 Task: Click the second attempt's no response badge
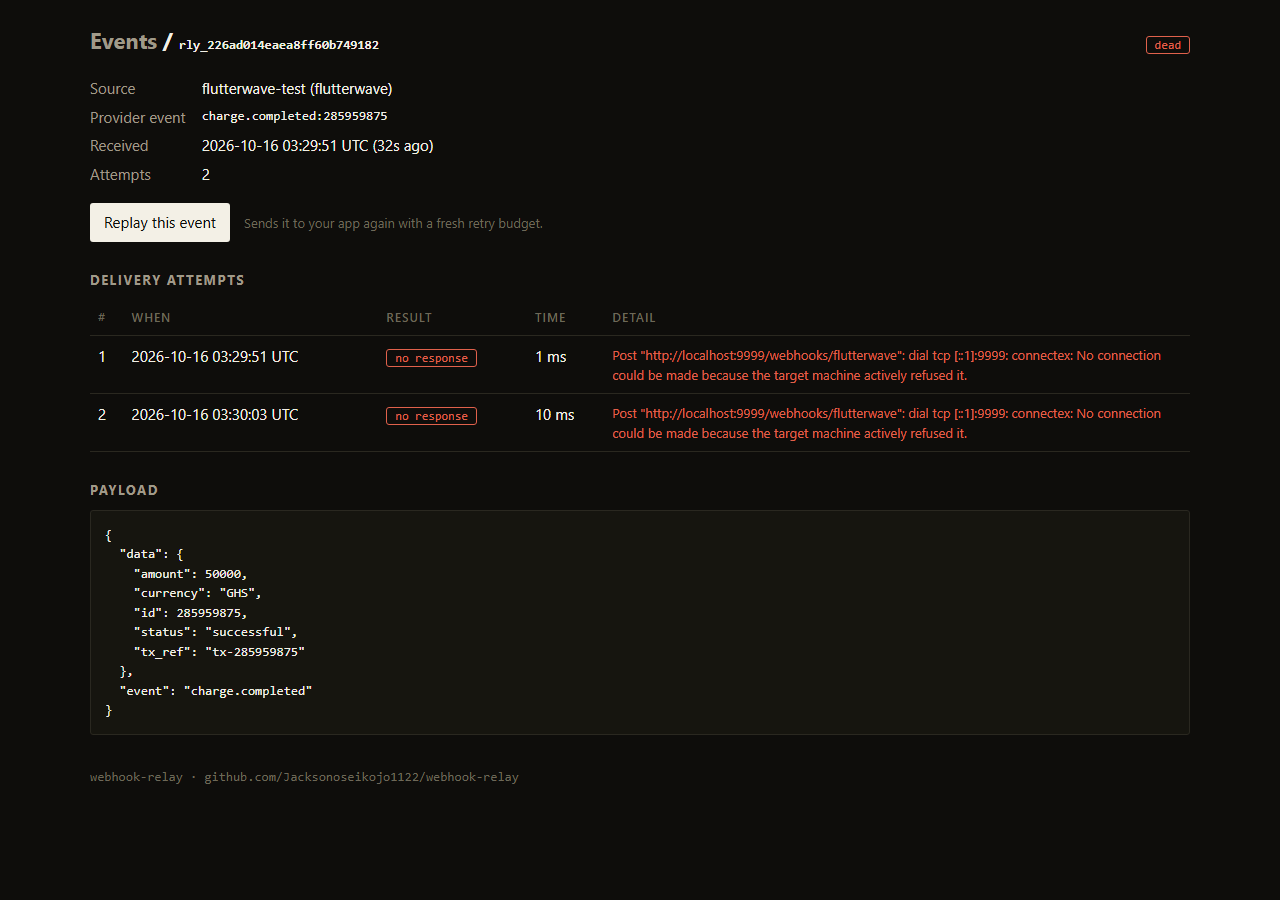point(431,416)
